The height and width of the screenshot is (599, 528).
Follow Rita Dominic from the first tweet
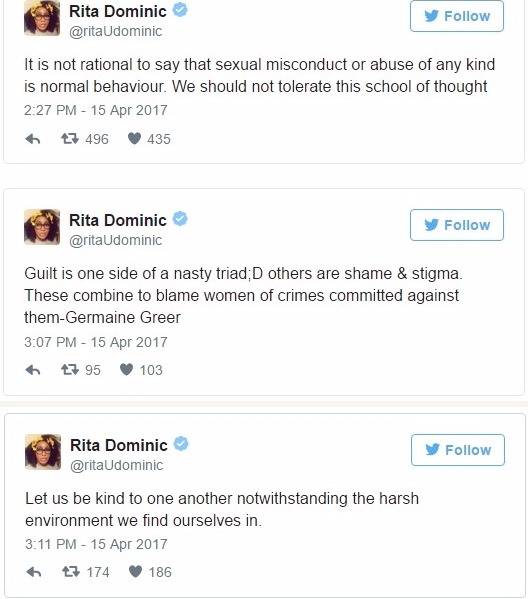tap(457, 16)
